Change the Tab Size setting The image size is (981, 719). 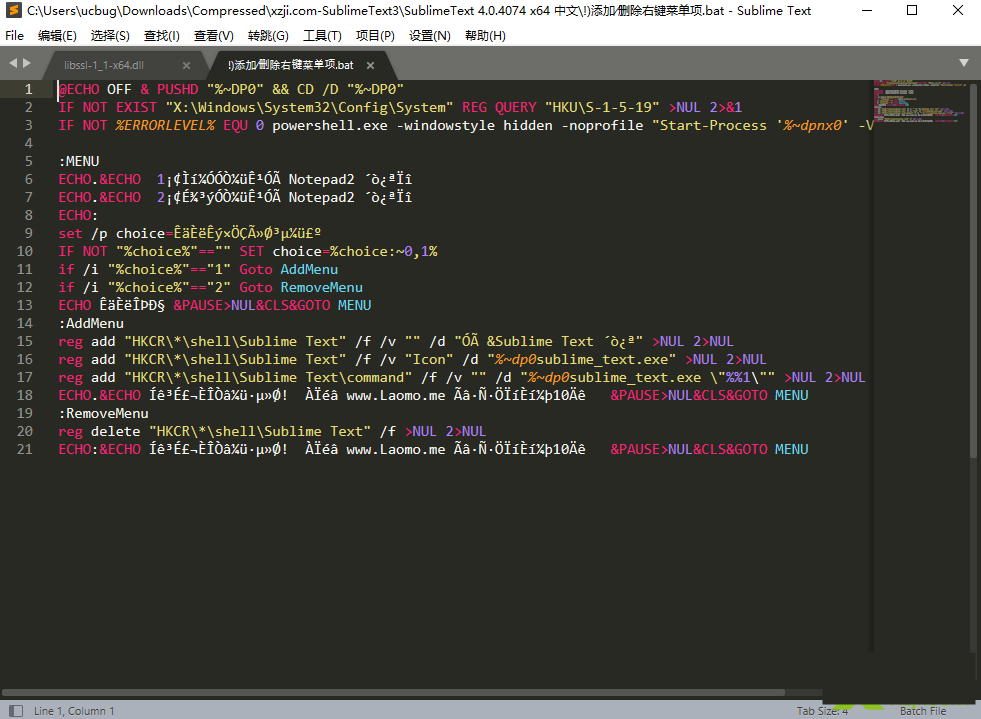click(822, 711)
